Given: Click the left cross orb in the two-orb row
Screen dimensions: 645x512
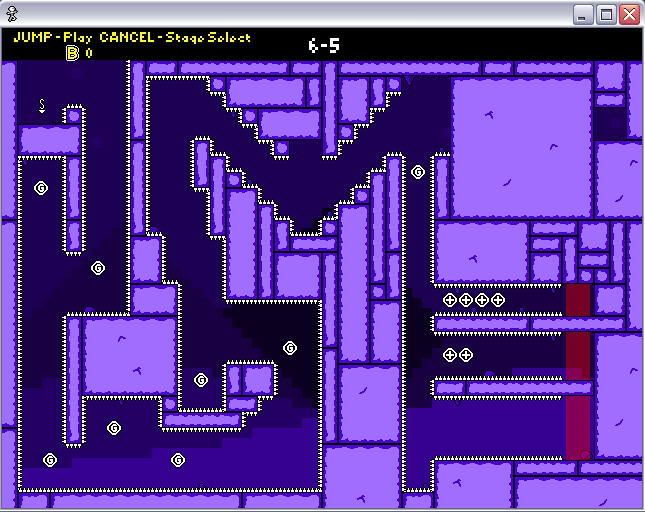Looking at the screenshot, I should click(450, 355).
